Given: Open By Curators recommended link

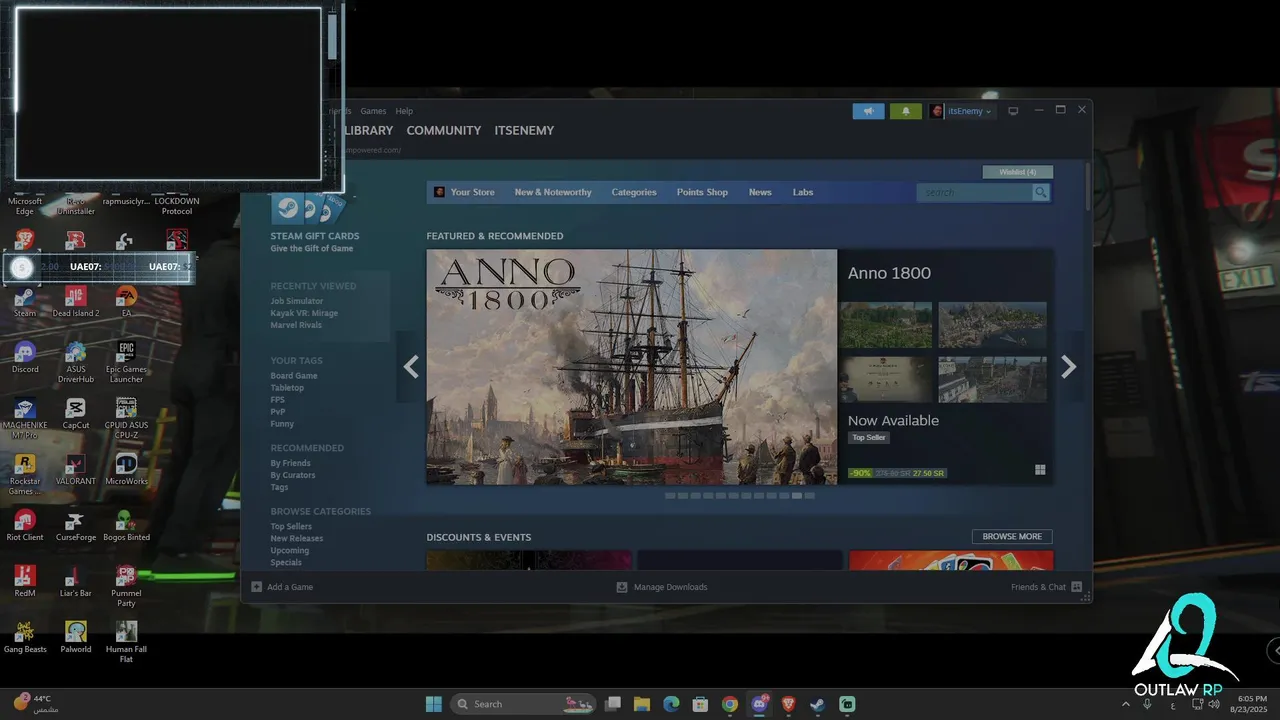Looking at the screenshot, I should tap(293, 475).
